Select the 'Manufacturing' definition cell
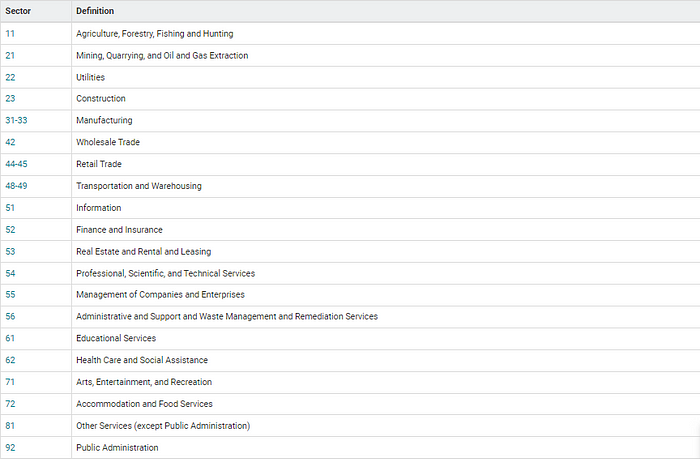 [386, 121]
